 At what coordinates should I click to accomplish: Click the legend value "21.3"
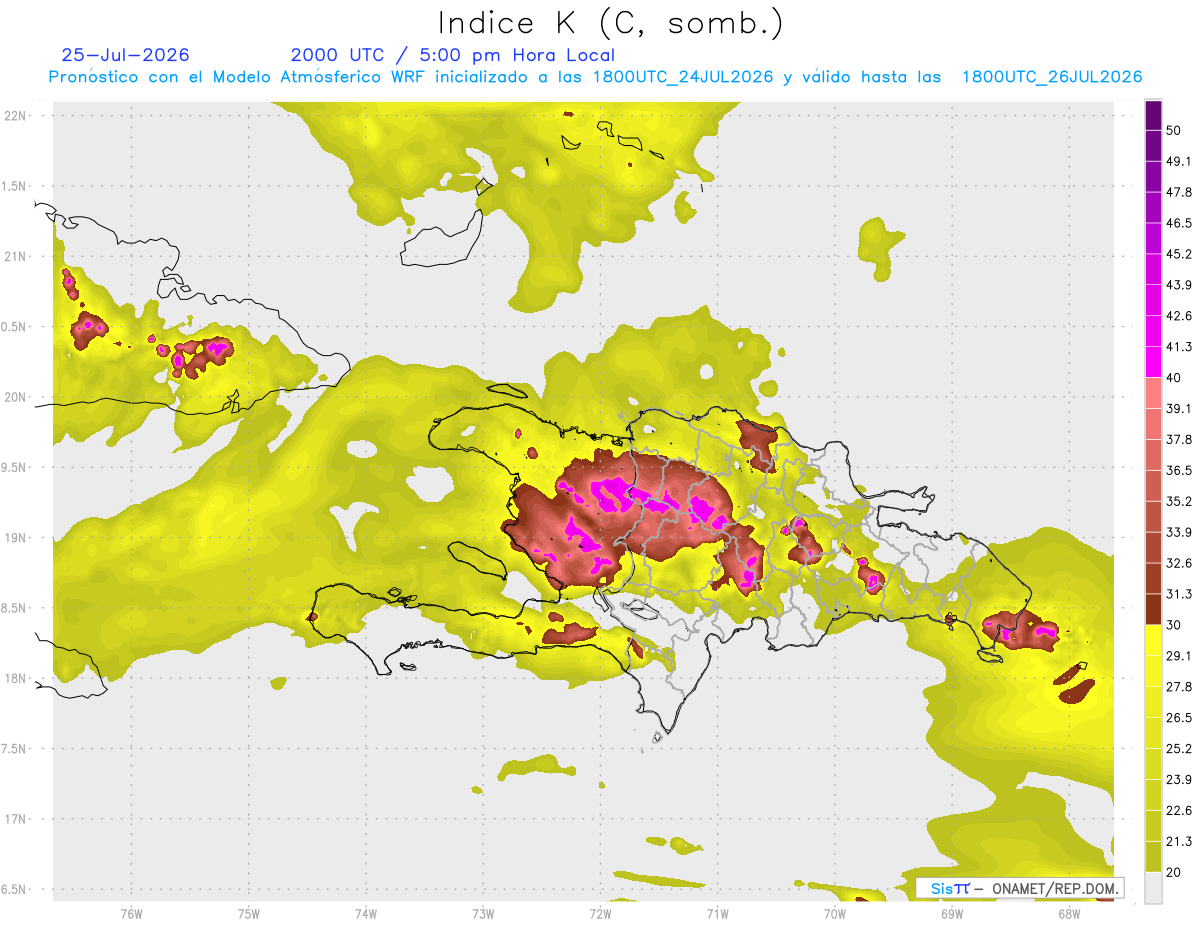(1179, 842)
